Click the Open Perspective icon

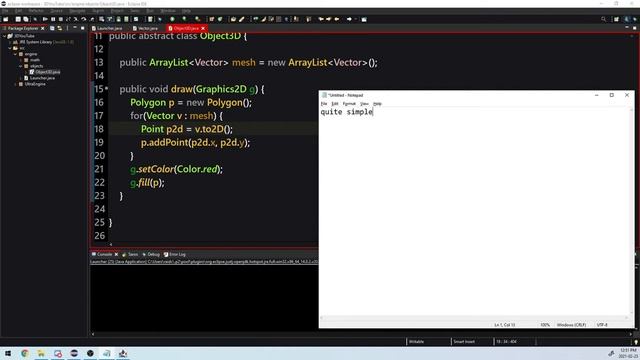point(616,19)
